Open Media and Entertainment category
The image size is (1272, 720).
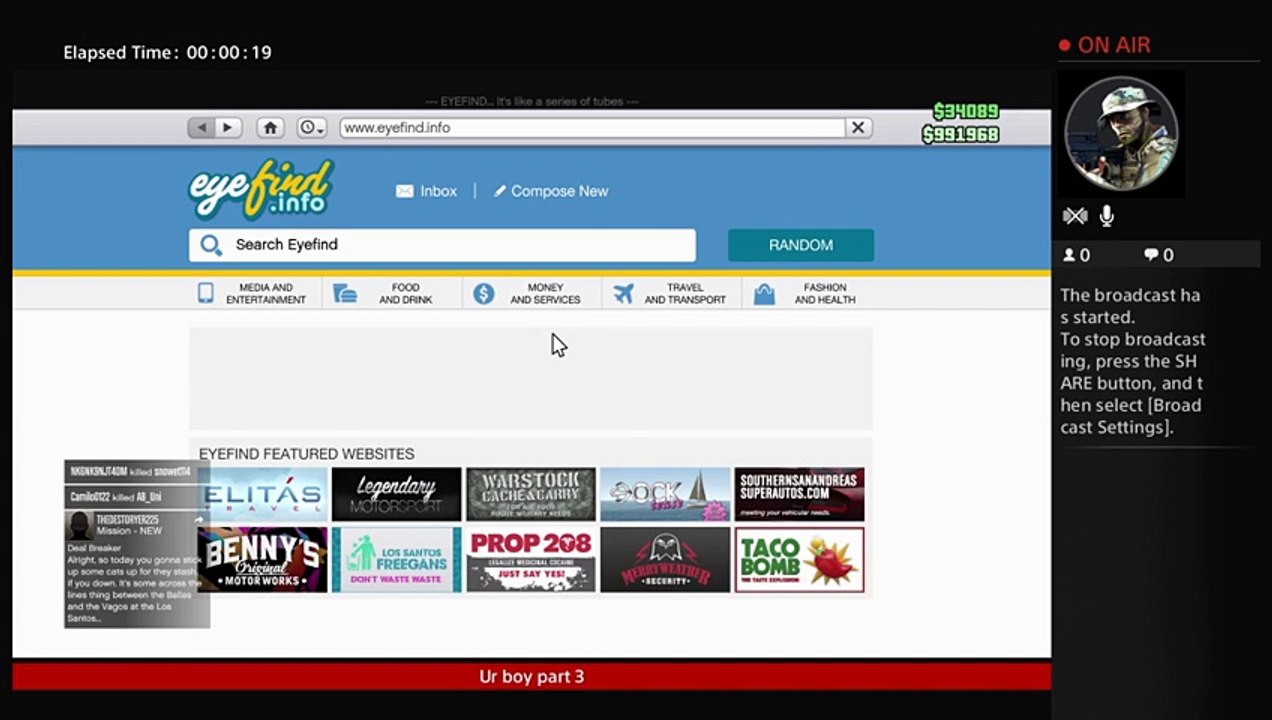point(252,294)
